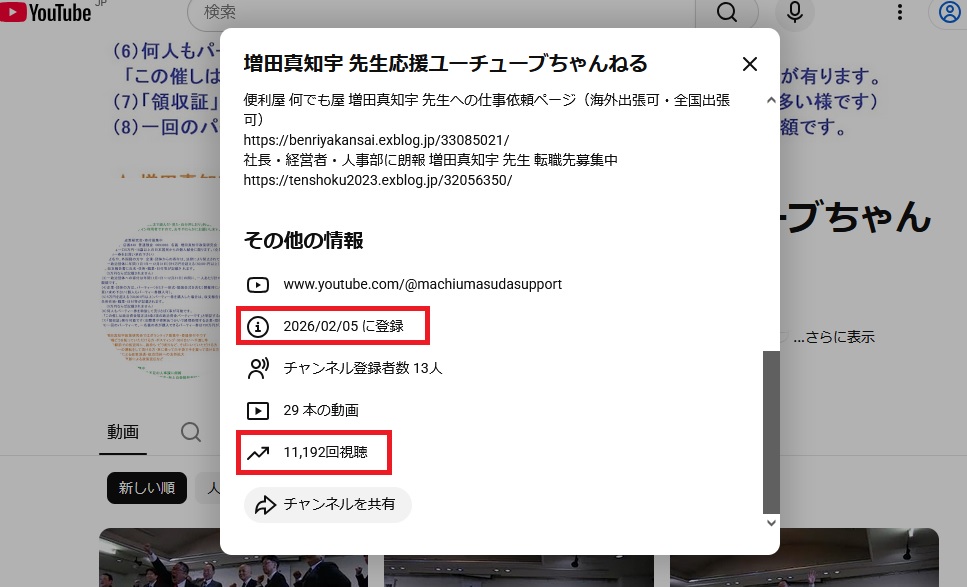The image size is (967, 587).
Task: Click the www.youtube.com/@machiumasudasupport channel URL
Action: pos(422,284)
